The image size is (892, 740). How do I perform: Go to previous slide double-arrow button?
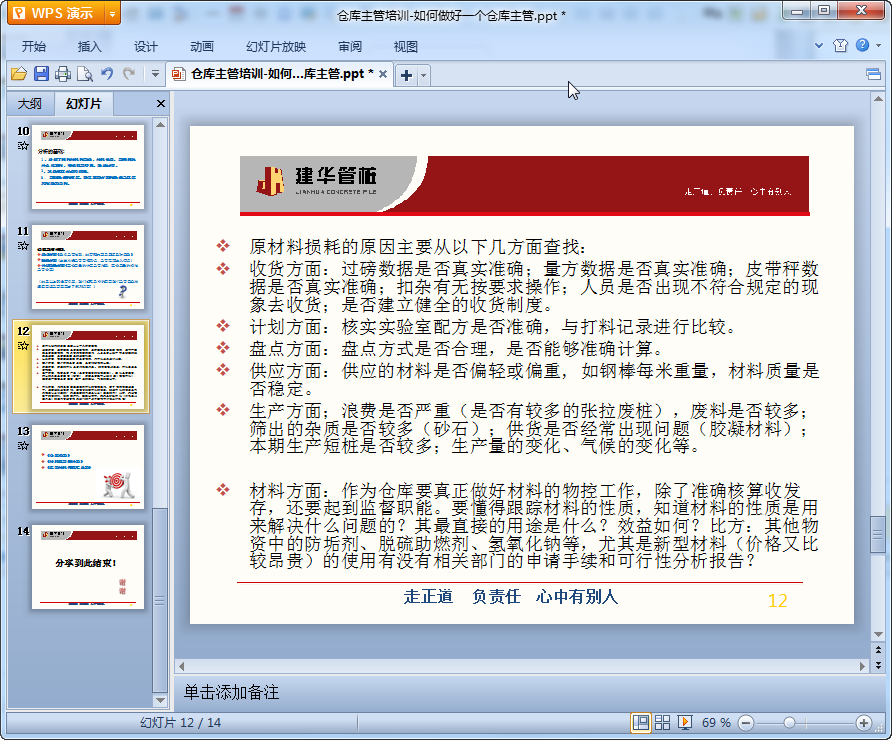tap(878, 650)
